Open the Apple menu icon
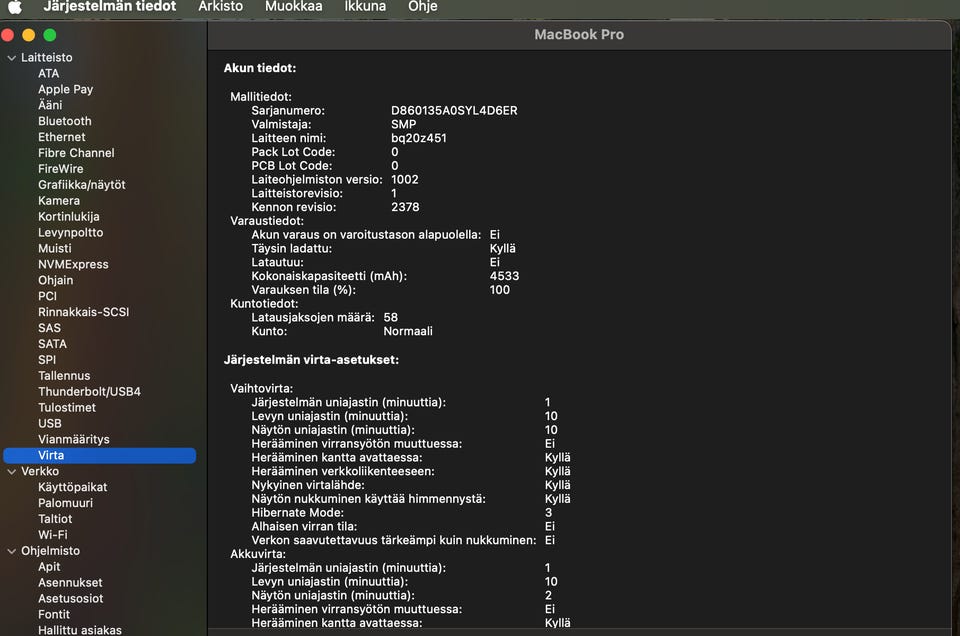960x636 pixels. (15, 7)
